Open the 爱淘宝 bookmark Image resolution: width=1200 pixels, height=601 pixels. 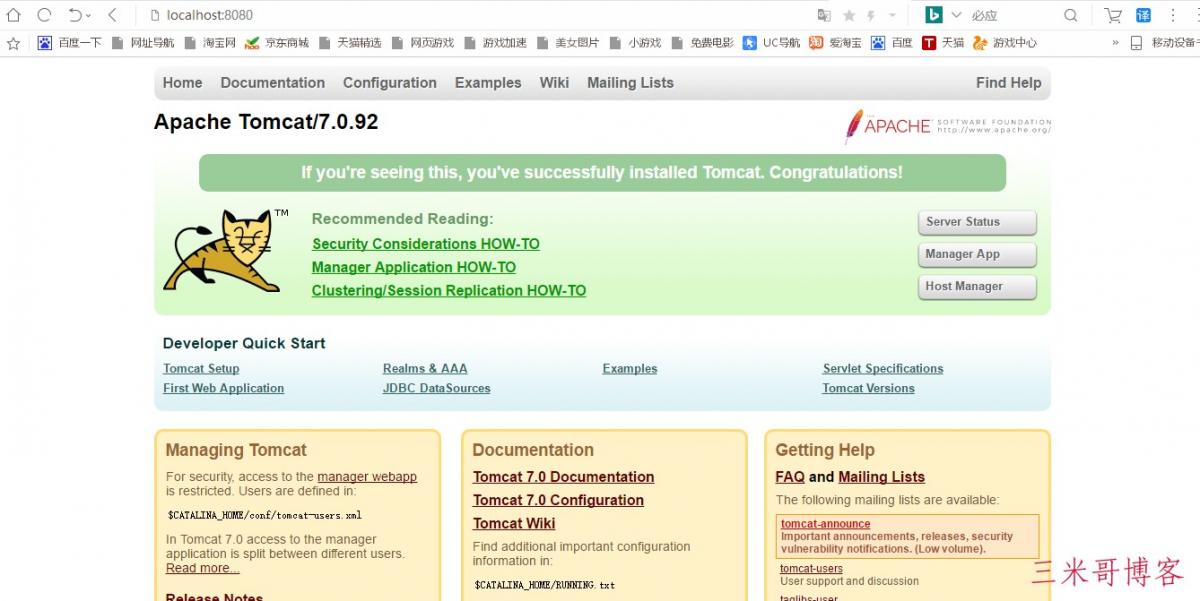[836, 43]
